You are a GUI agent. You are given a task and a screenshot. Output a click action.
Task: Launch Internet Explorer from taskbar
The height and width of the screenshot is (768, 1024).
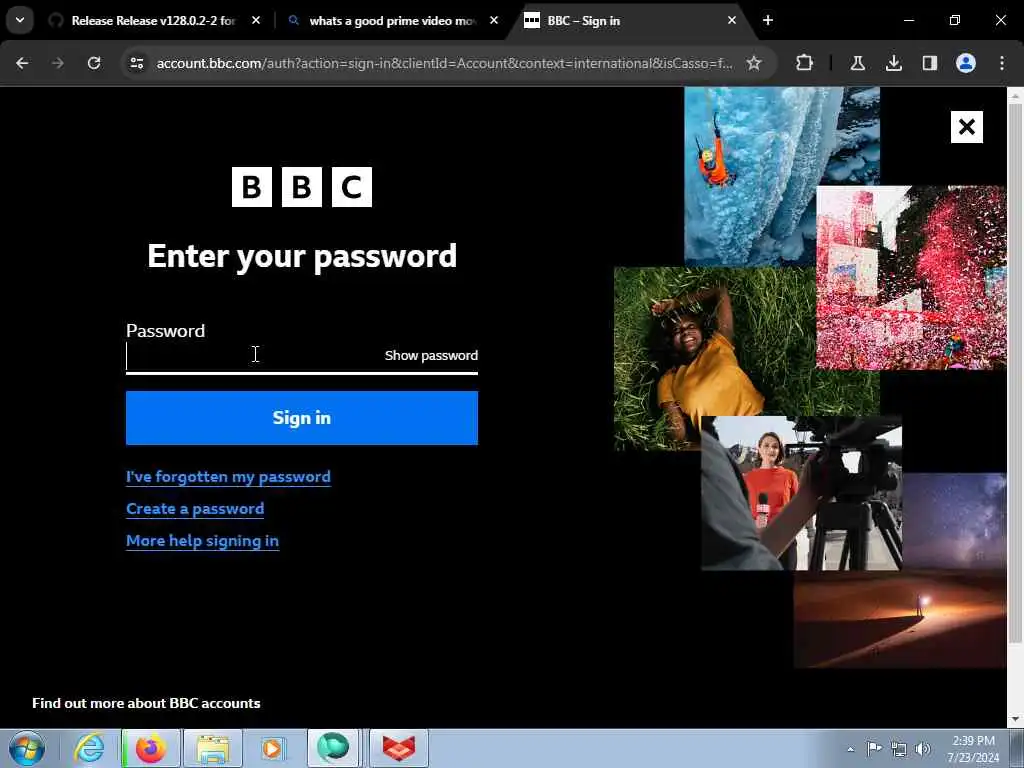coord(89,748)
